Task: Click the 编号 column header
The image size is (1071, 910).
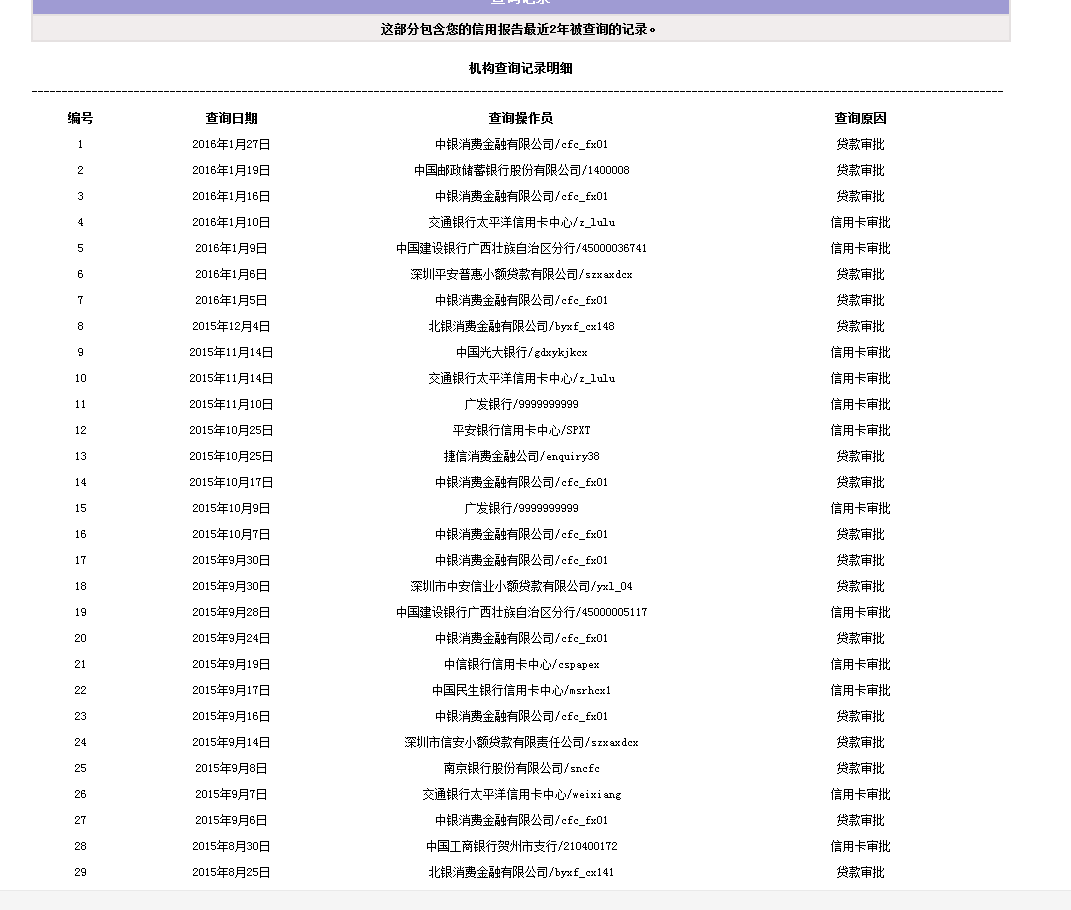Action: coord(80,117)
